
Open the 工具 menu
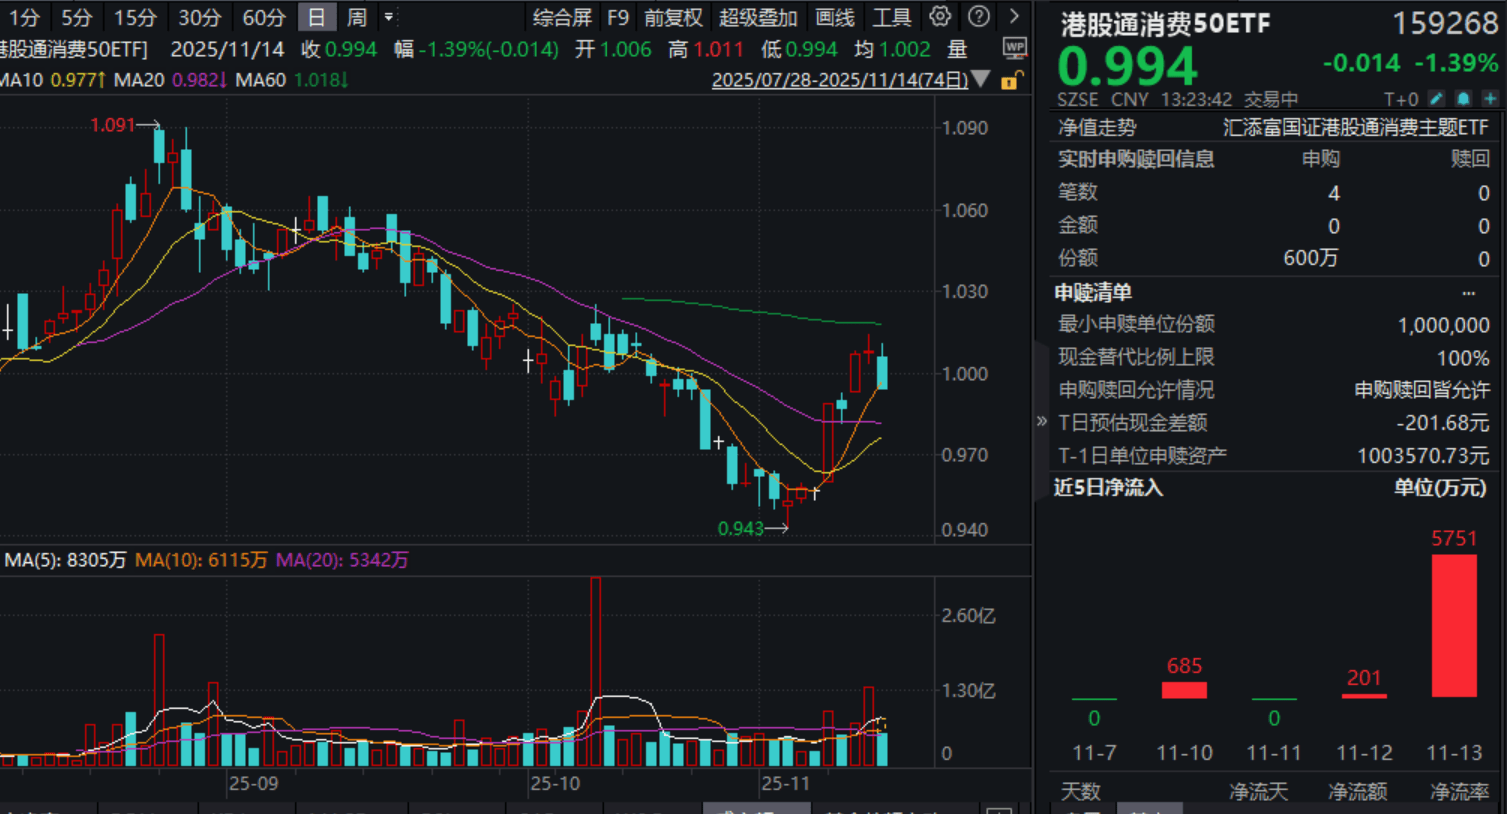pyautogui.click(x=890, y=17)
